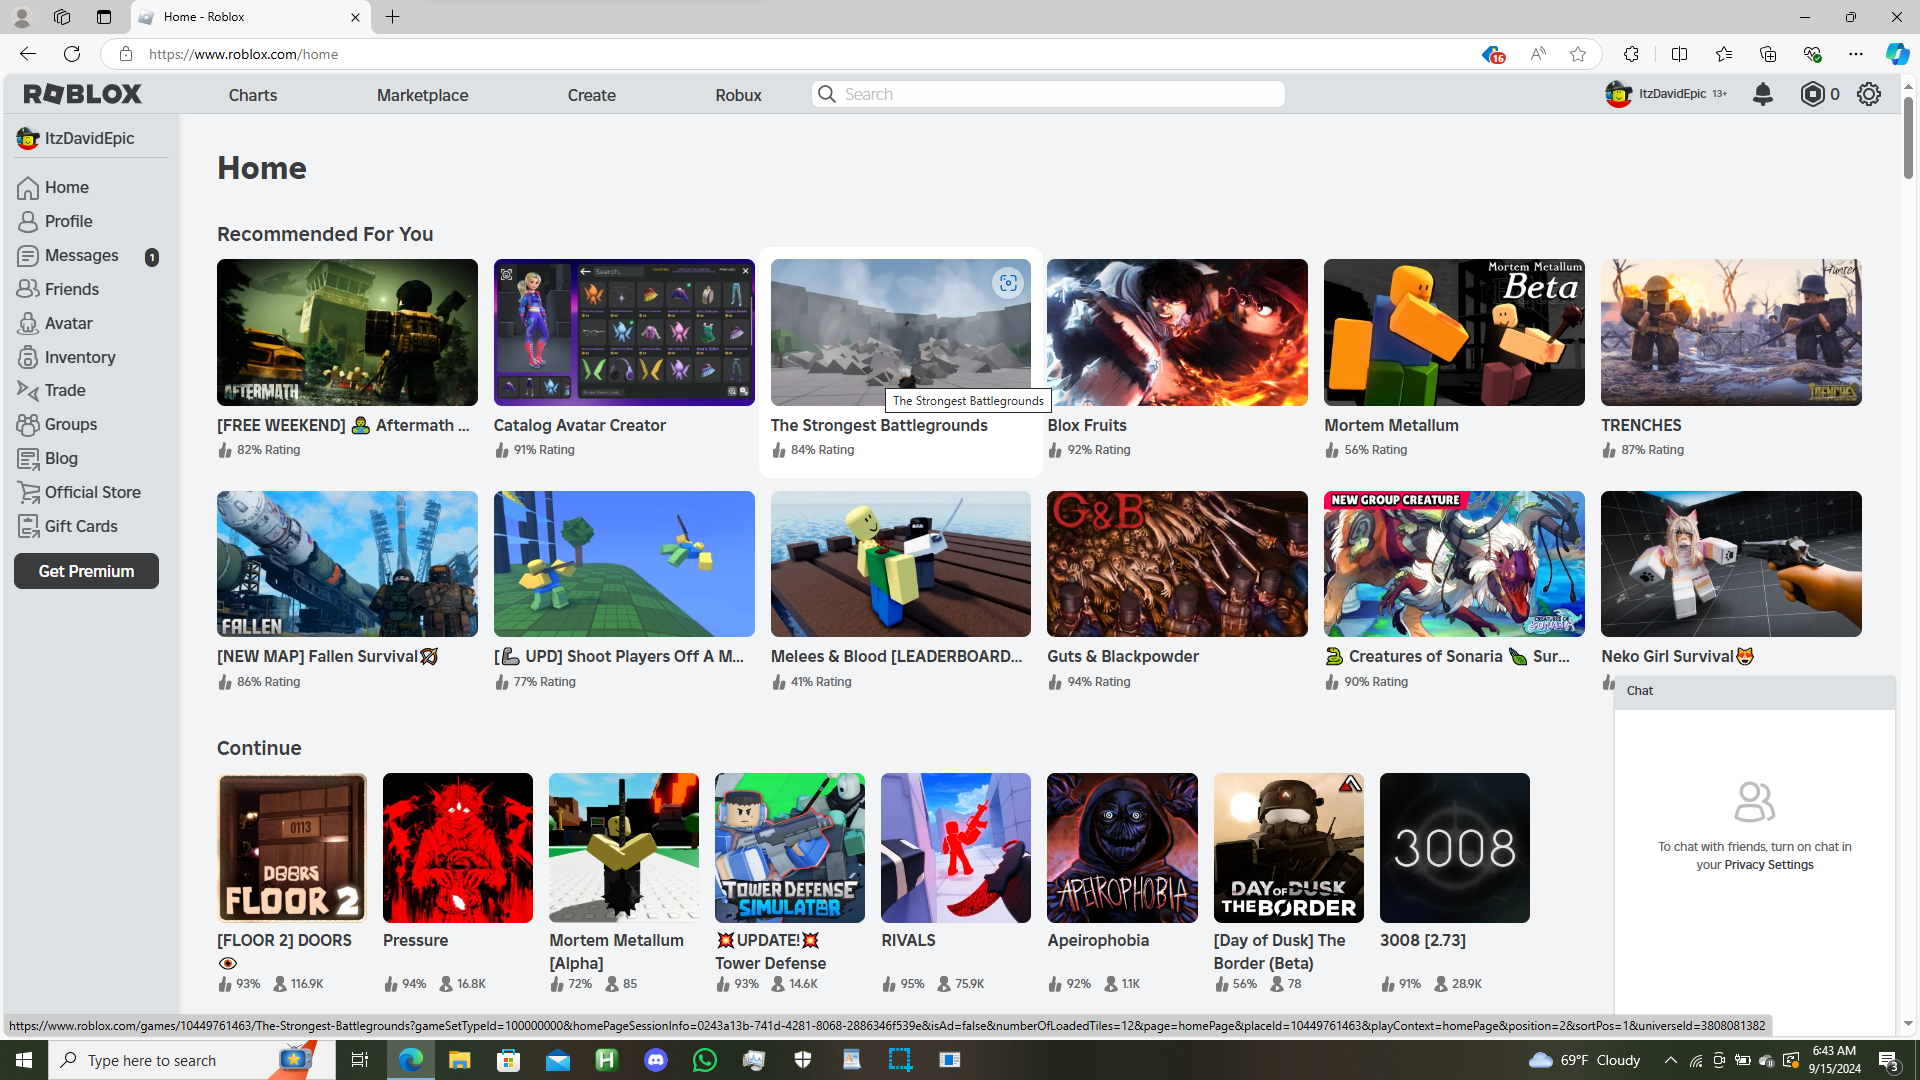1920x1080 pixels.
Task: Open the Robux tab
Action: coord(738,95)
